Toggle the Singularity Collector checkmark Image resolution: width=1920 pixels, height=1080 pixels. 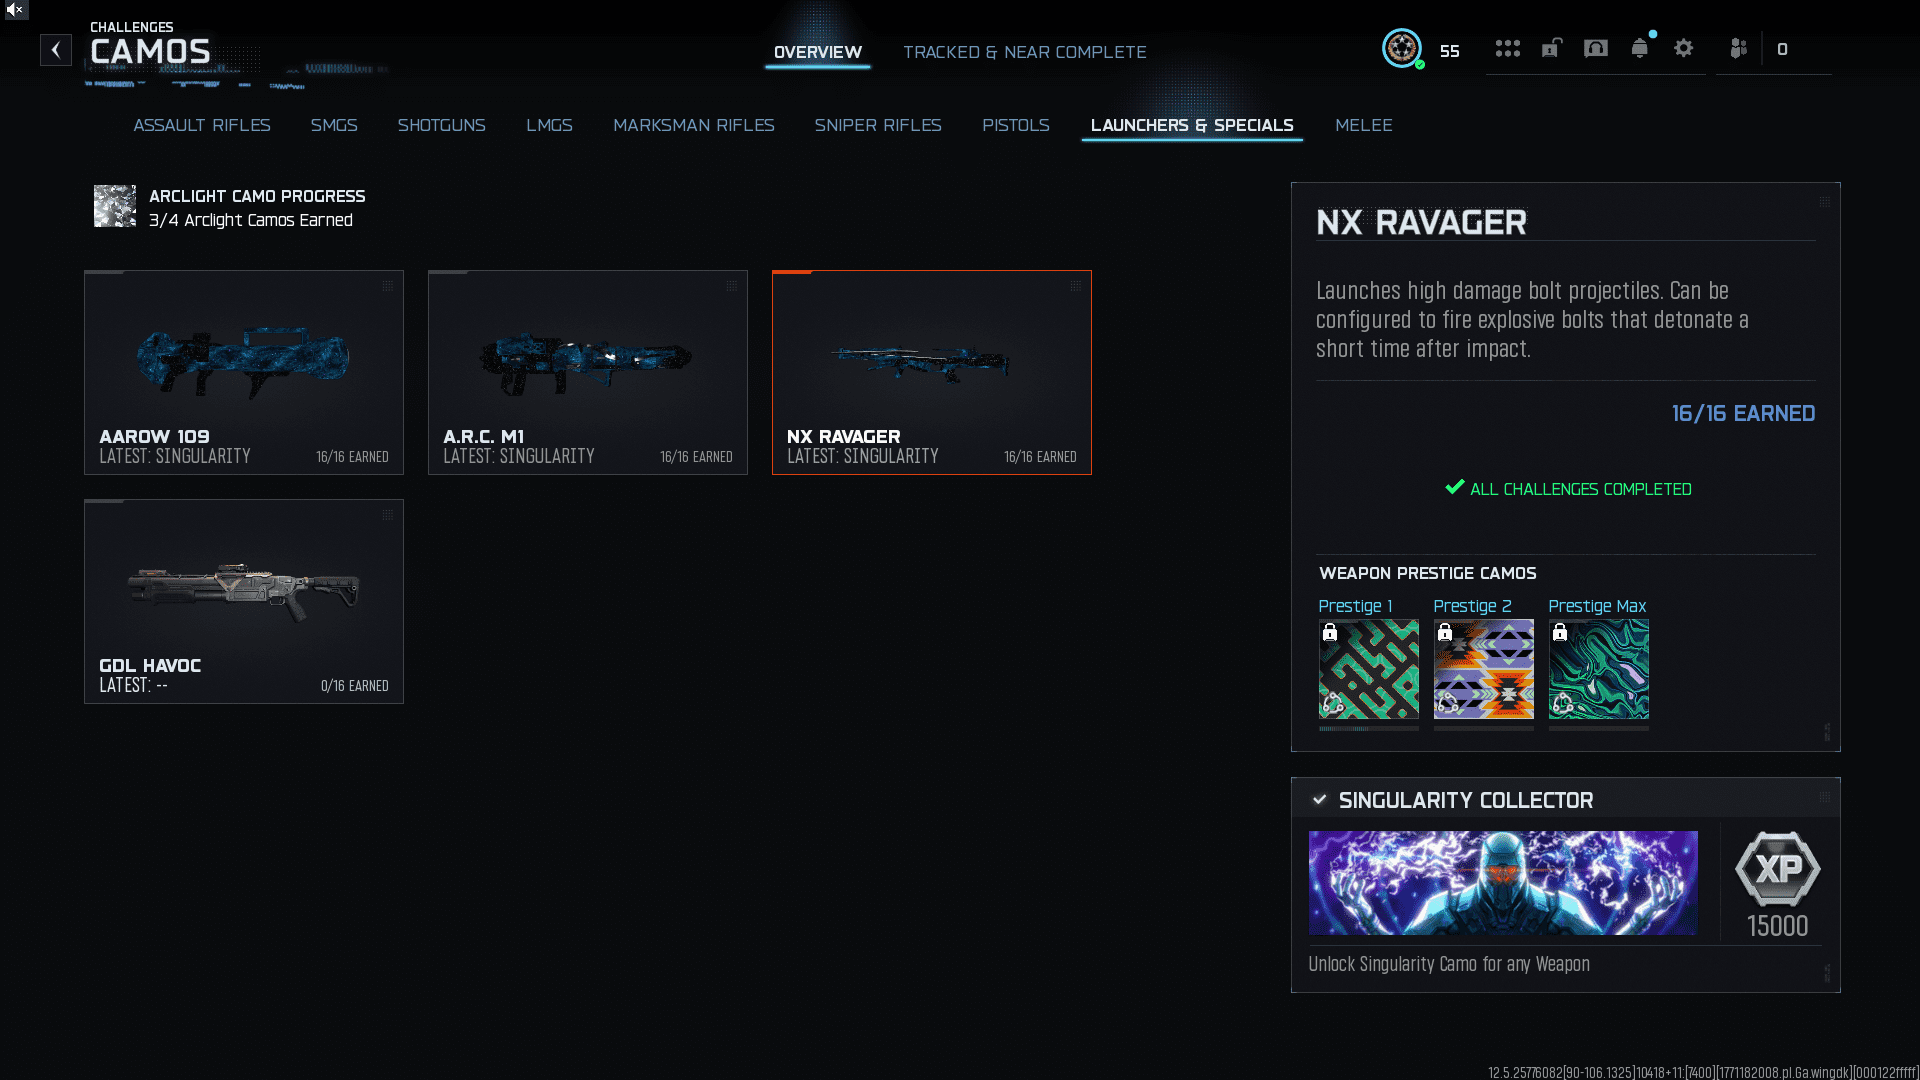(1319, 800)
